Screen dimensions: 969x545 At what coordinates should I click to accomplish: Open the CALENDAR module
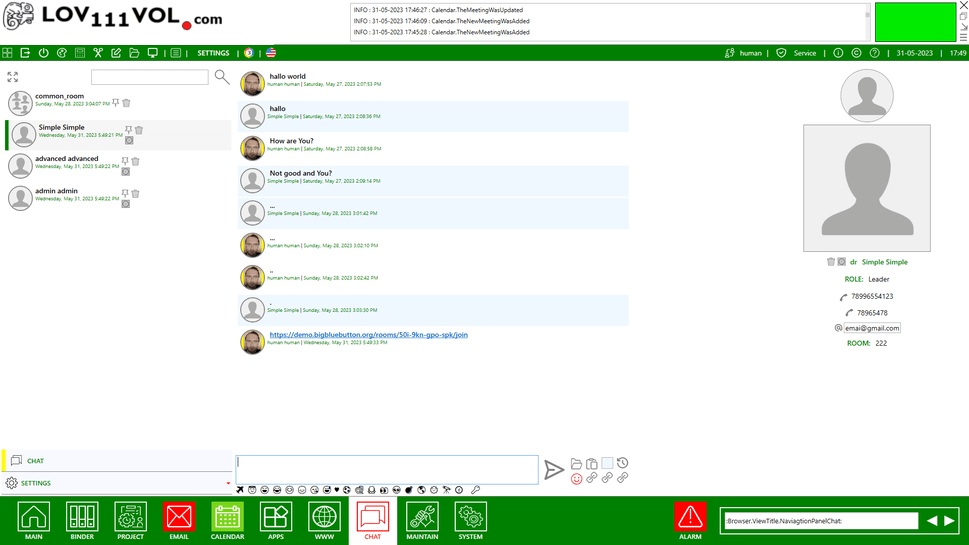pyautogui.click(x=227, y=521)
